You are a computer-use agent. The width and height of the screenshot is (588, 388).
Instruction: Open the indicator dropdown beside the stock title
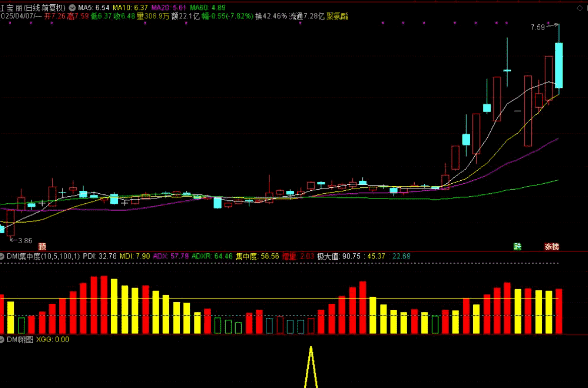72,7
